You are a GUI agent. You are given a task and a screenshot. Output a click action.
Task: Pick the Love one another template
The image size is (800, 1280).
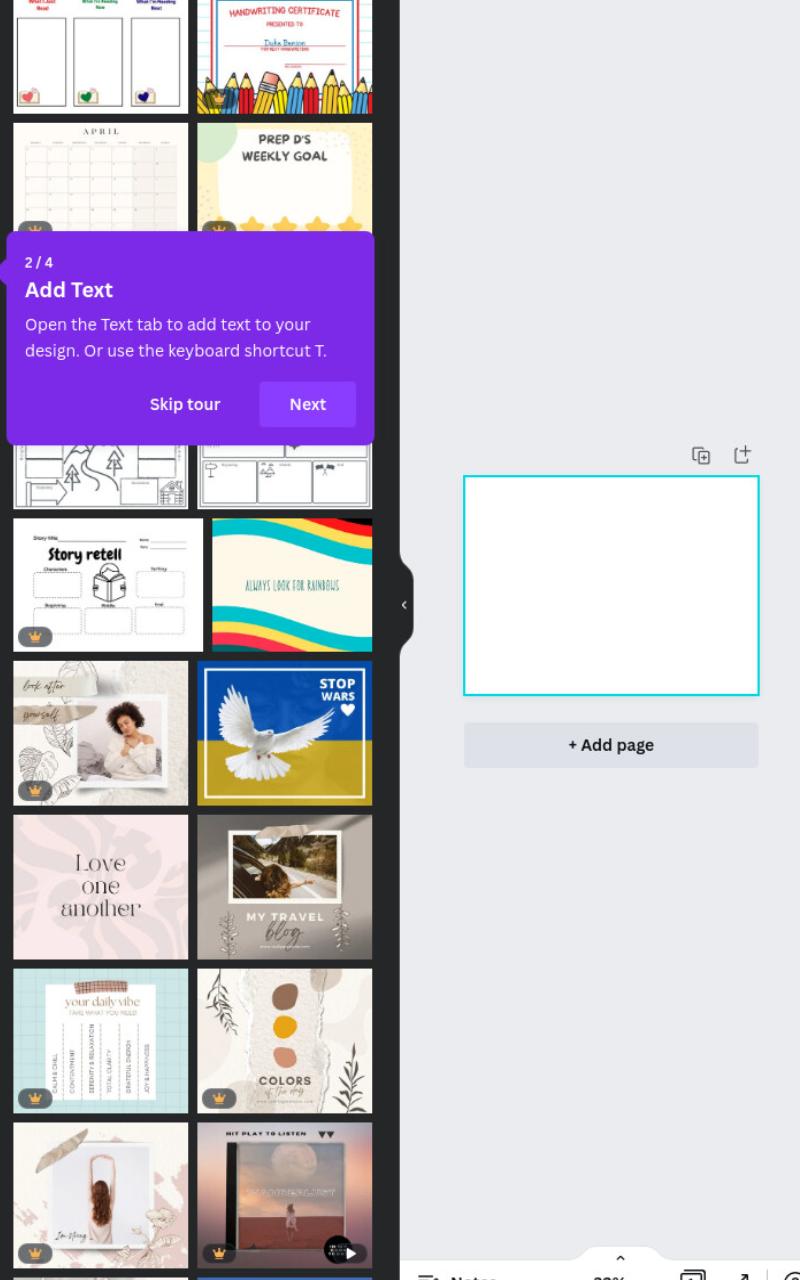coord(100,887)
